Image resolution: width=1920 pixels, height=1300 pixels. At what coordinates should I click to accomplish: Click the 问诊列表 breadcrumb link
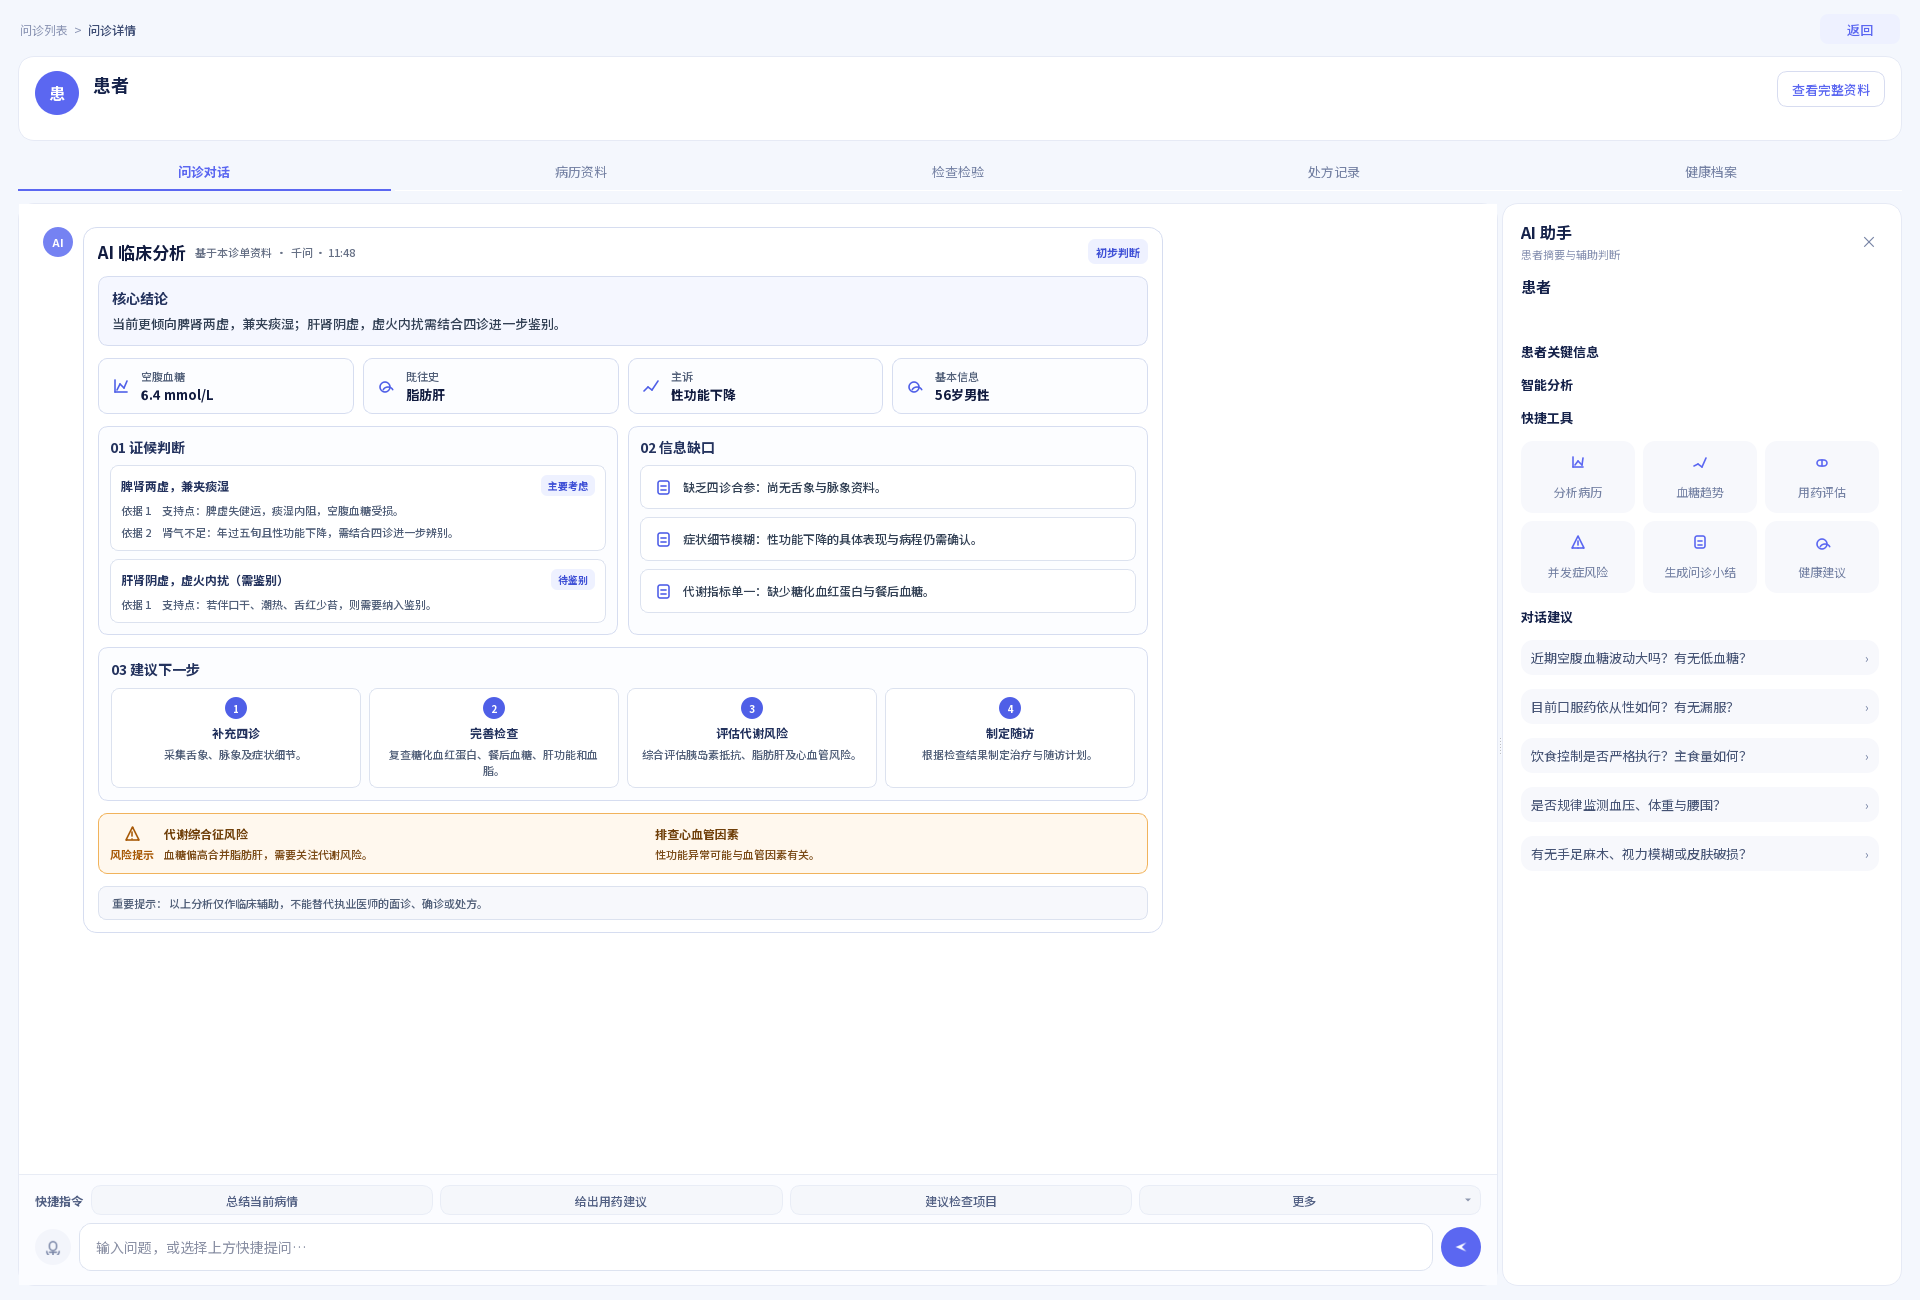pyautogui.click(x=44, y=31)
